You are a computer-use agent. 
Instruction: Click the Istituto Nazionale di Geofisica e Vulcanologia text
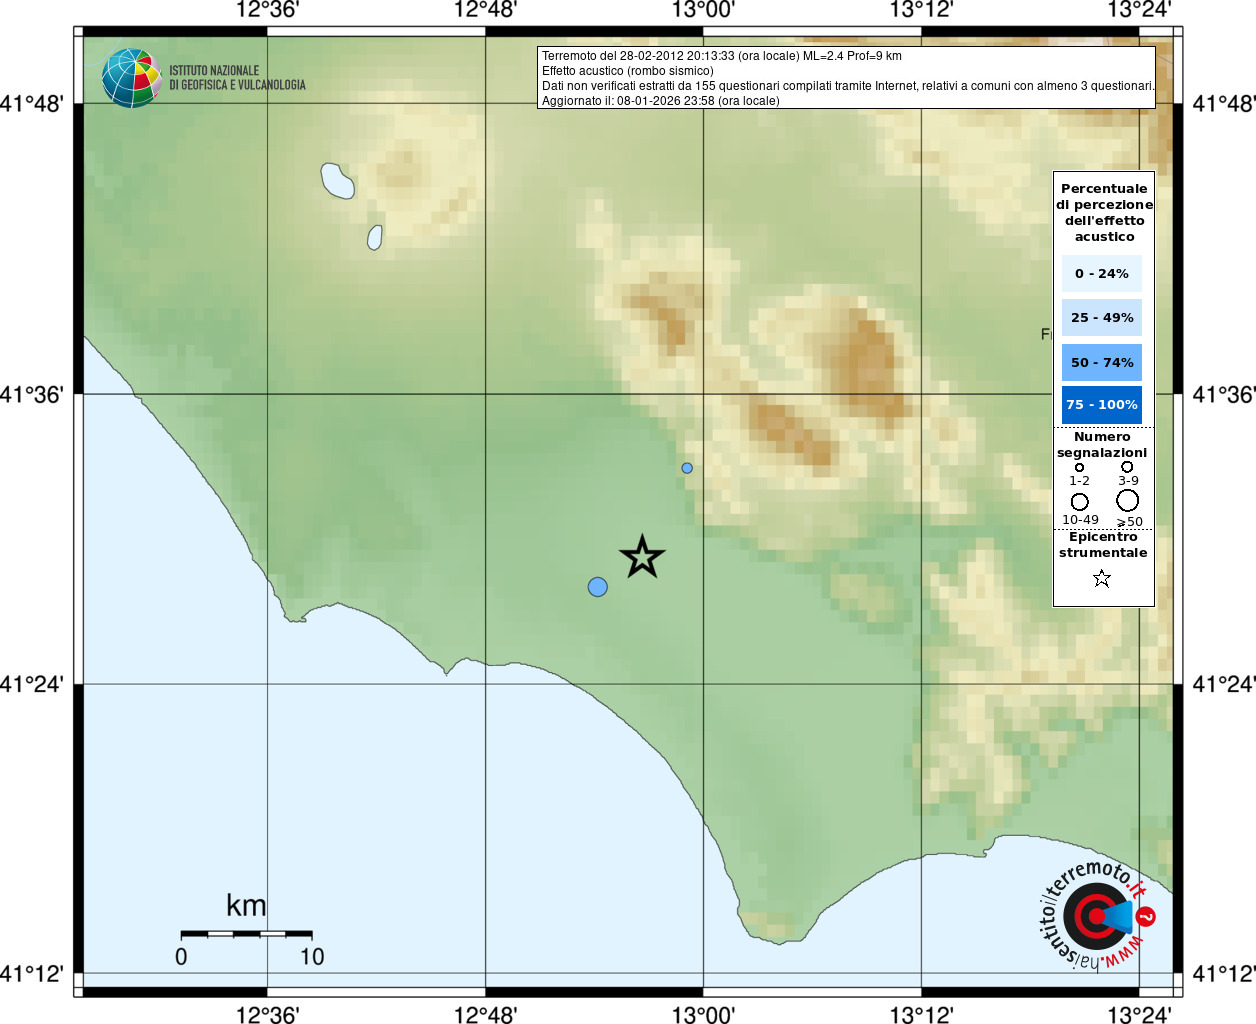pos(238,78)
